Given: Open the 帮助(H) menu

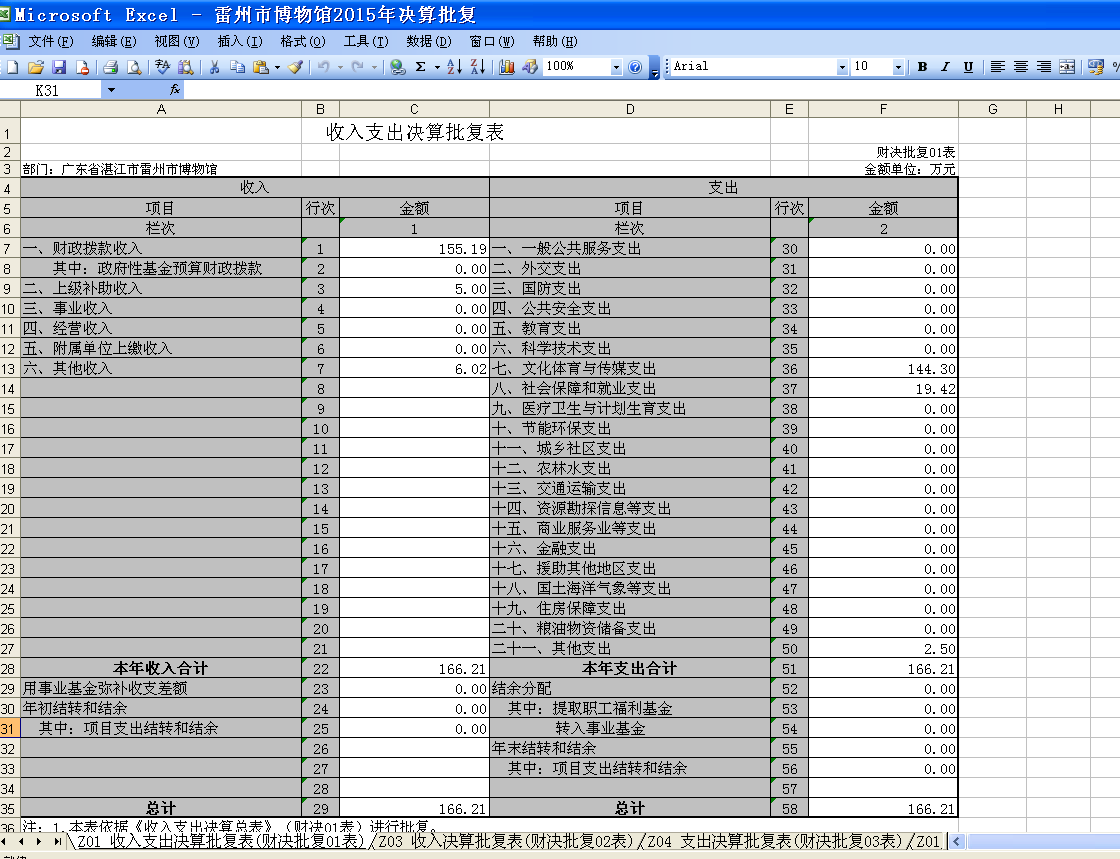Looking at the screenshot, I should click(x=555, y=41).
